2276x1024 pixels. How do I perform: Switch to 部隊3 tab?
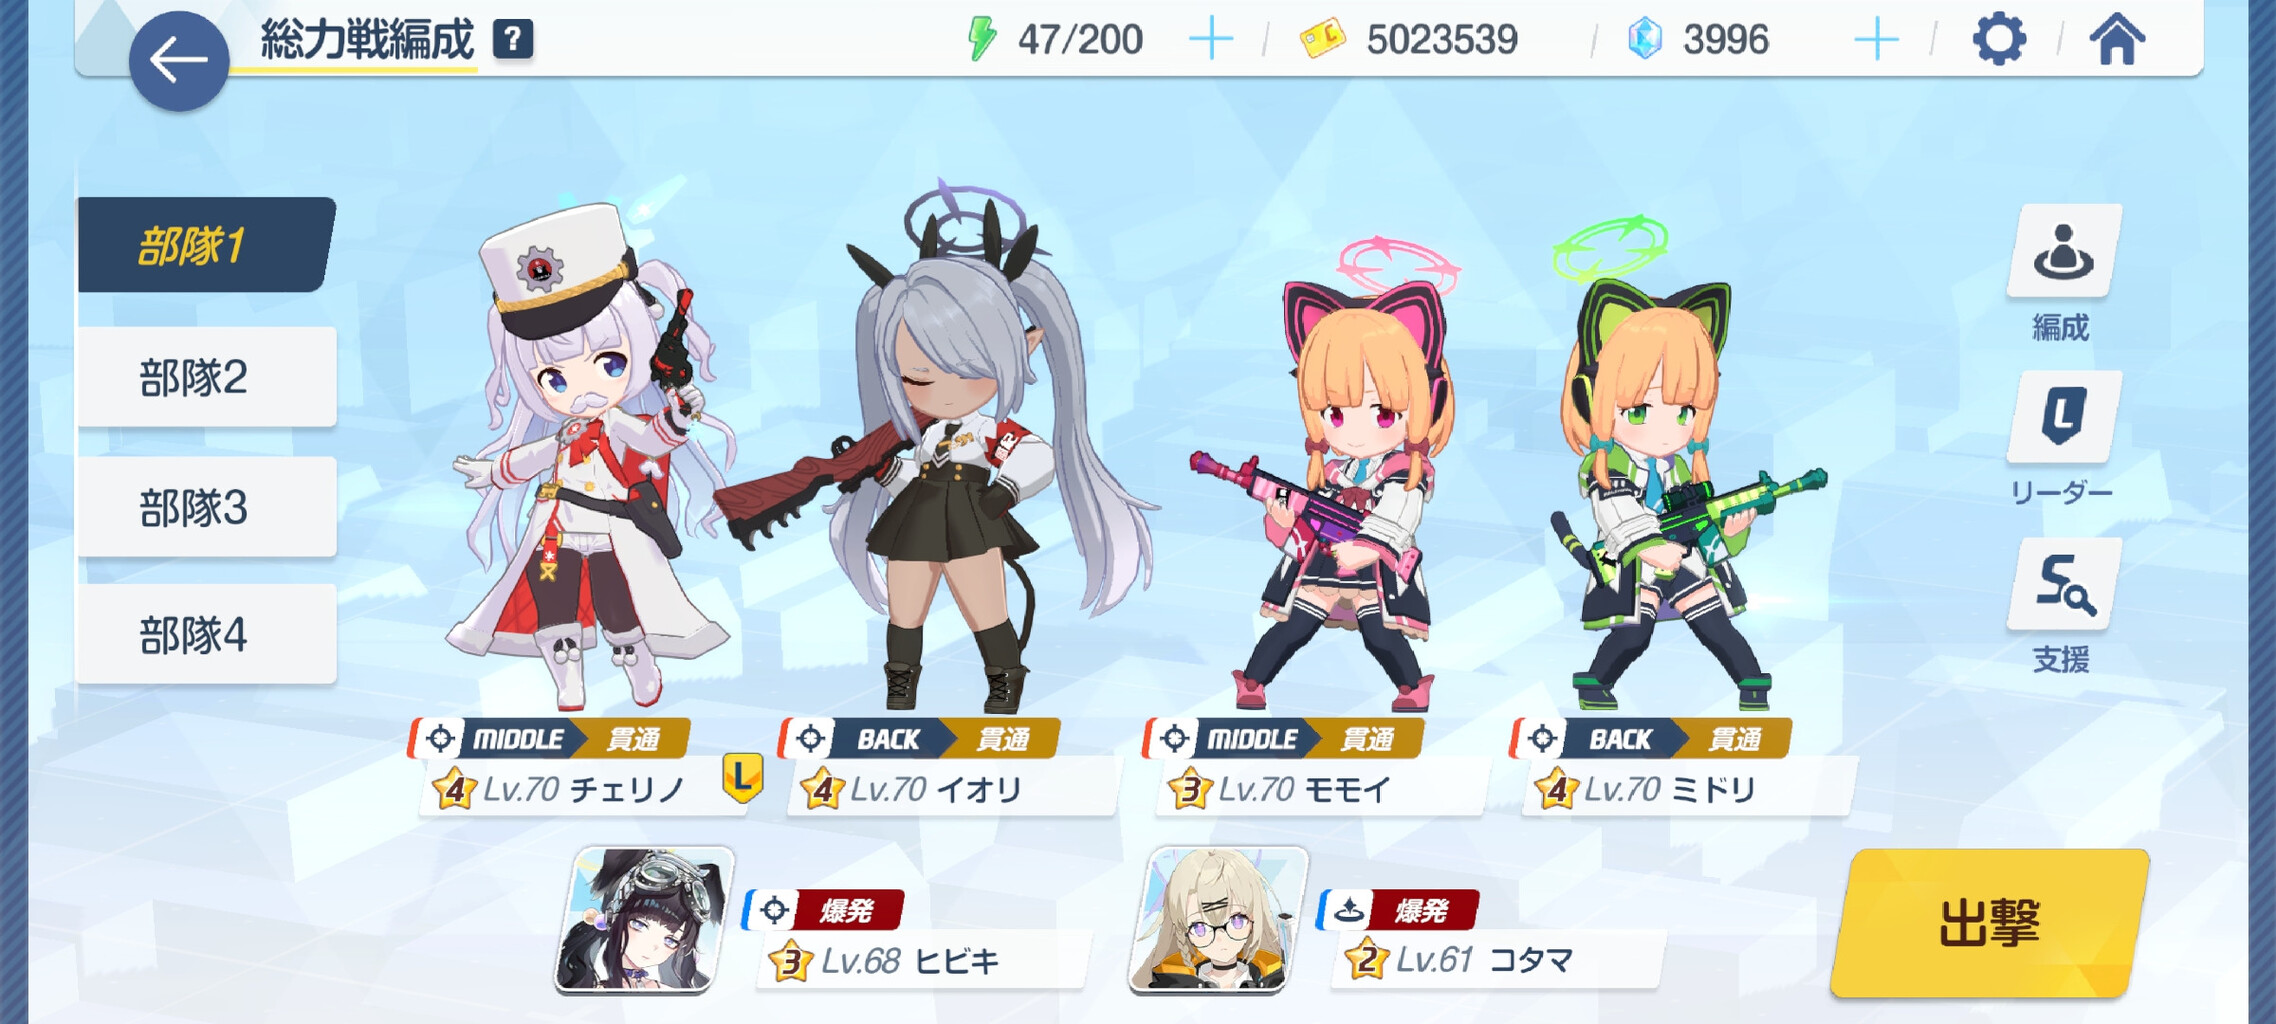pos(206,507)
